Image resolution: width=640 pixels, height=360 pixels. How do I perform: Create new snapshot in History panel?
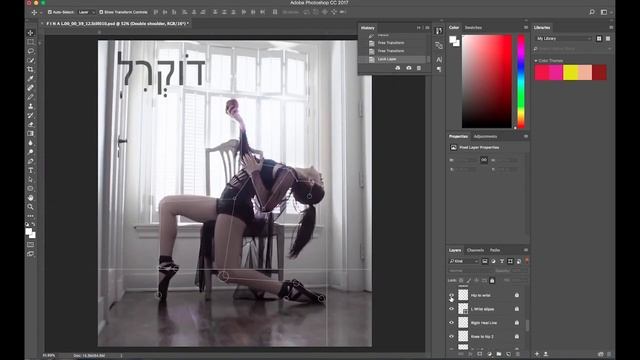point(409,68)
